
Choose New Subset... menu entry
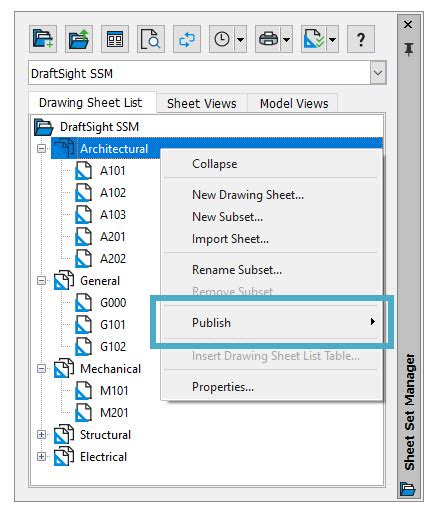pyautogui.click(x=271, y=217)
